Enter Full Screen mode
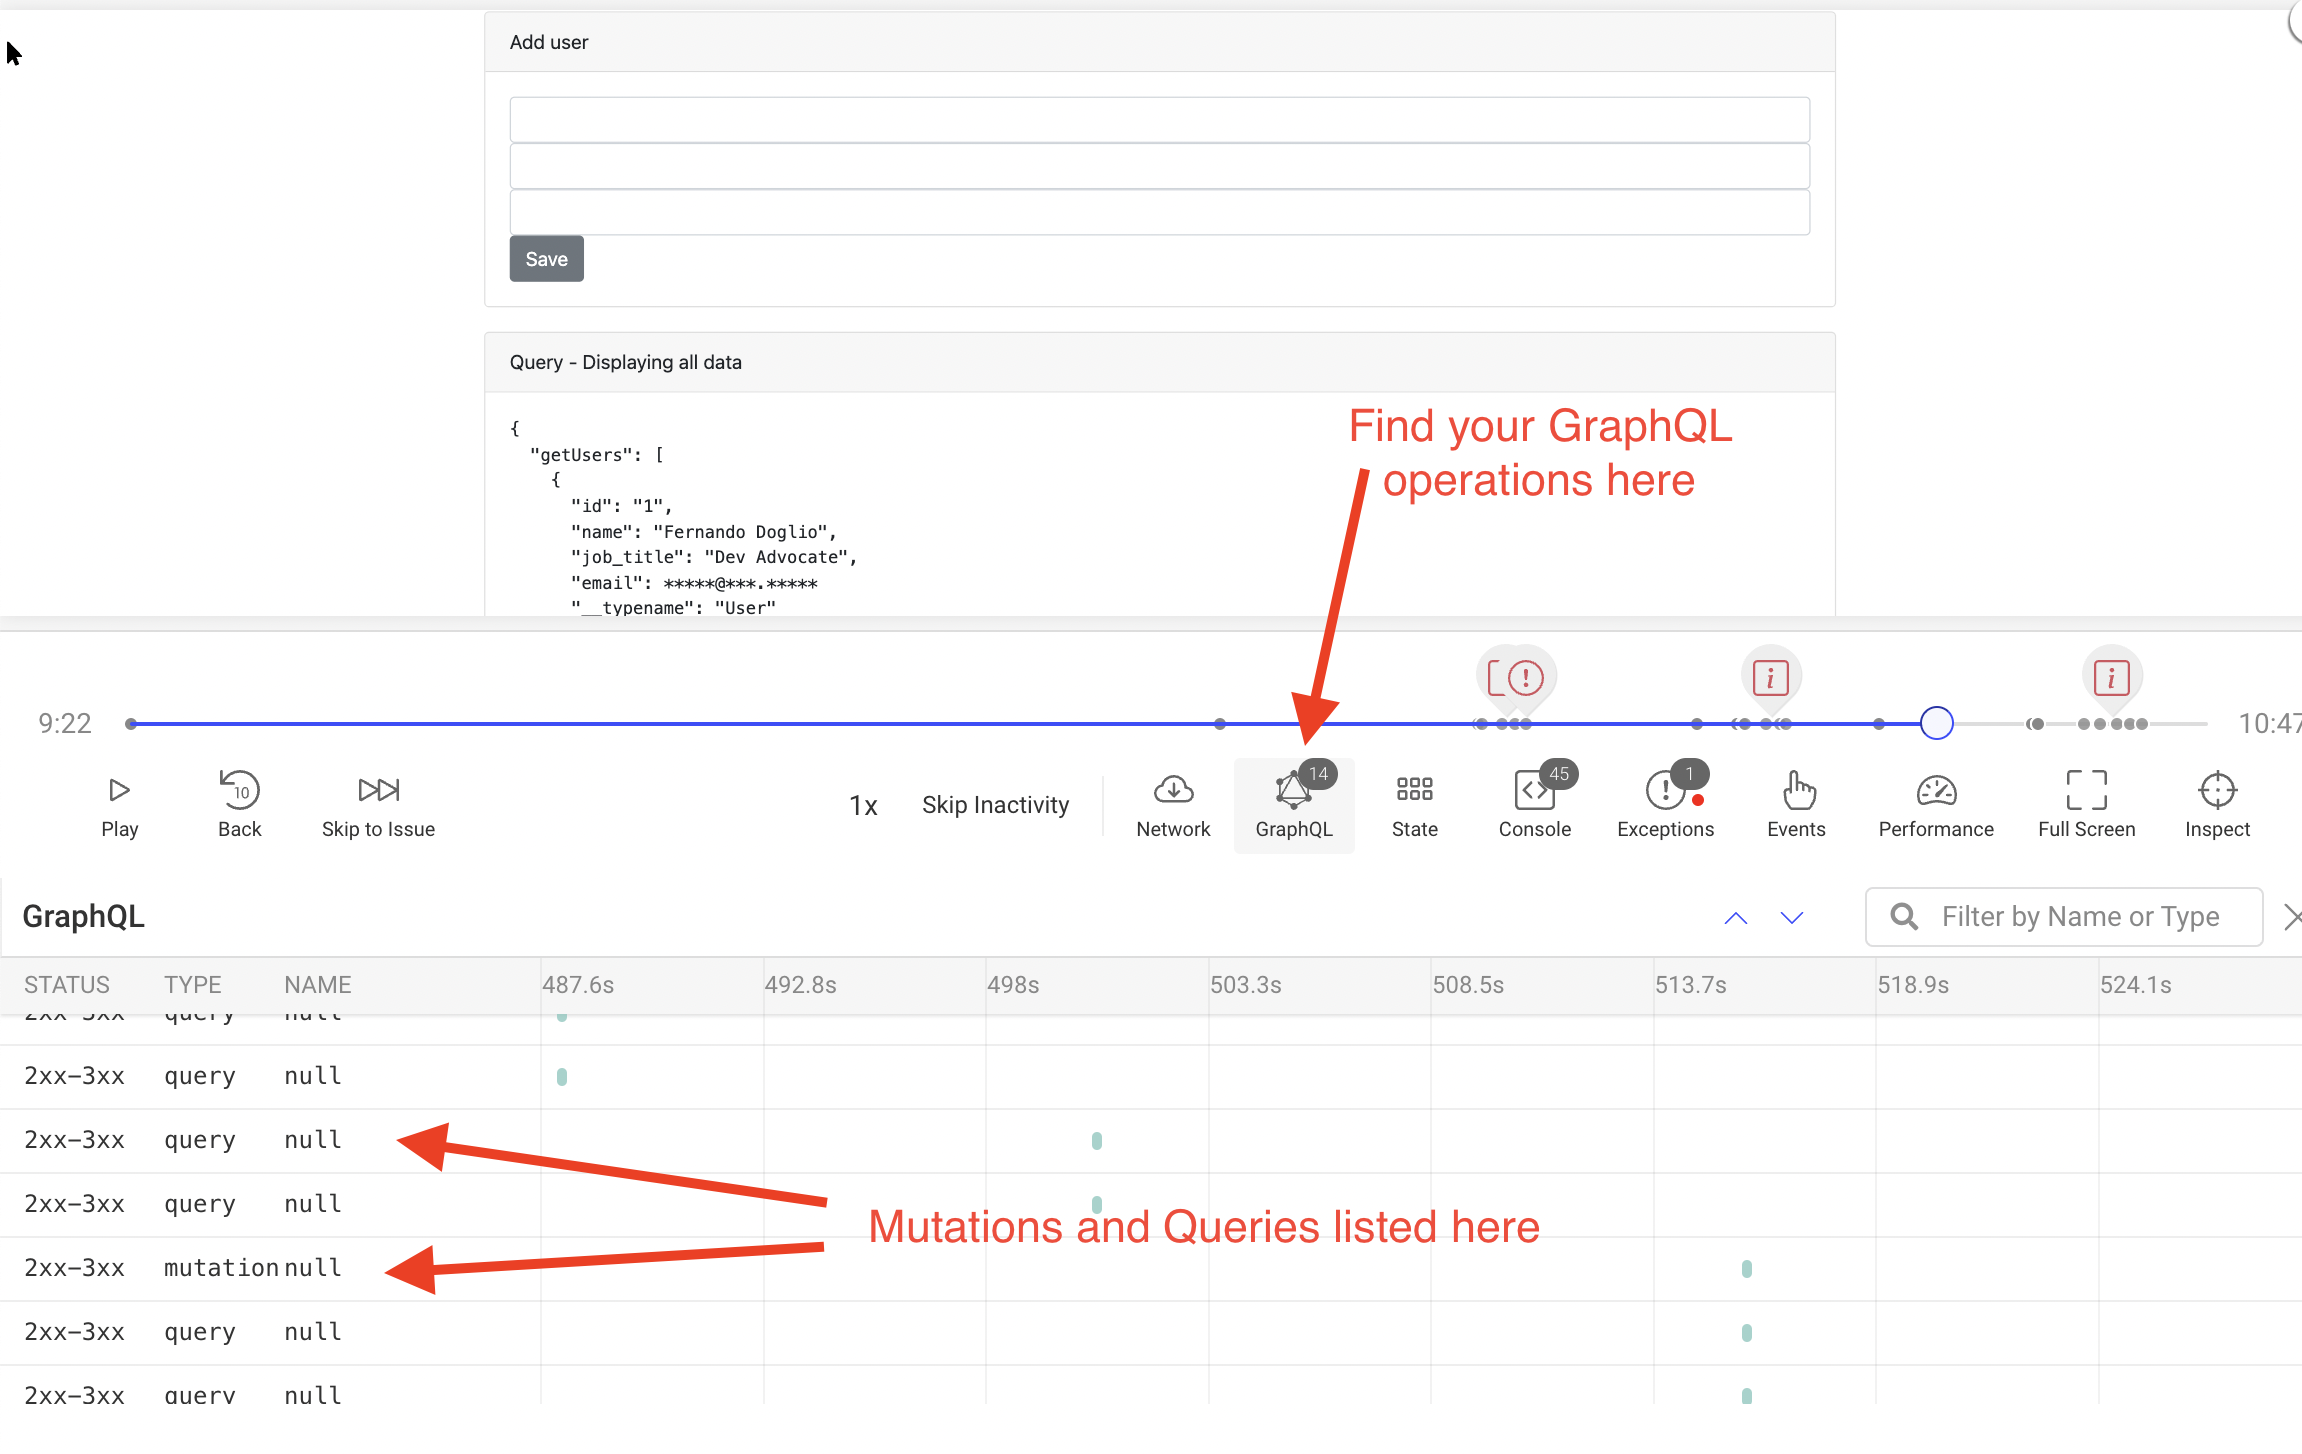This screenshot has width=2302, height=1454. click(2086, 805)
